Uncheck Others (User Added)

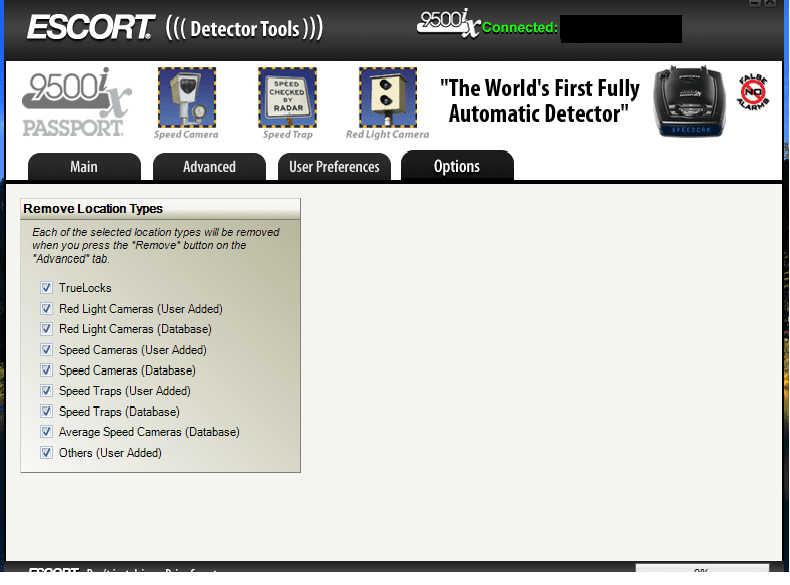(x=46, y=452)
